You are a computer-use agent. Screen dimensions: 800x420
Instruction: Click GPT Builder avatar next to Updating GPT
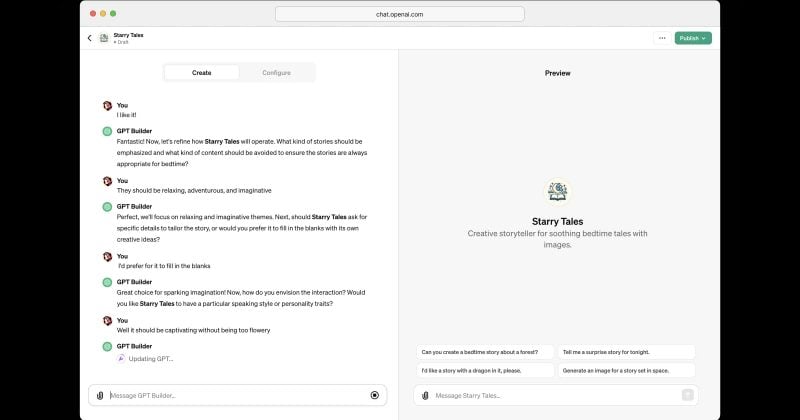pos(107,347)
